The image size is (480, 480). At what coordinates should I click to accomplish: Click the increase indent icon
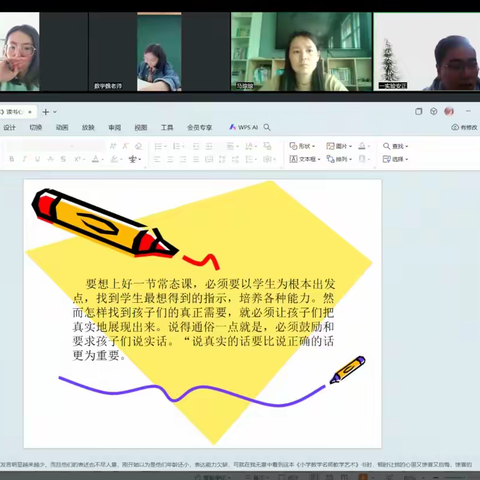[209, 146]
